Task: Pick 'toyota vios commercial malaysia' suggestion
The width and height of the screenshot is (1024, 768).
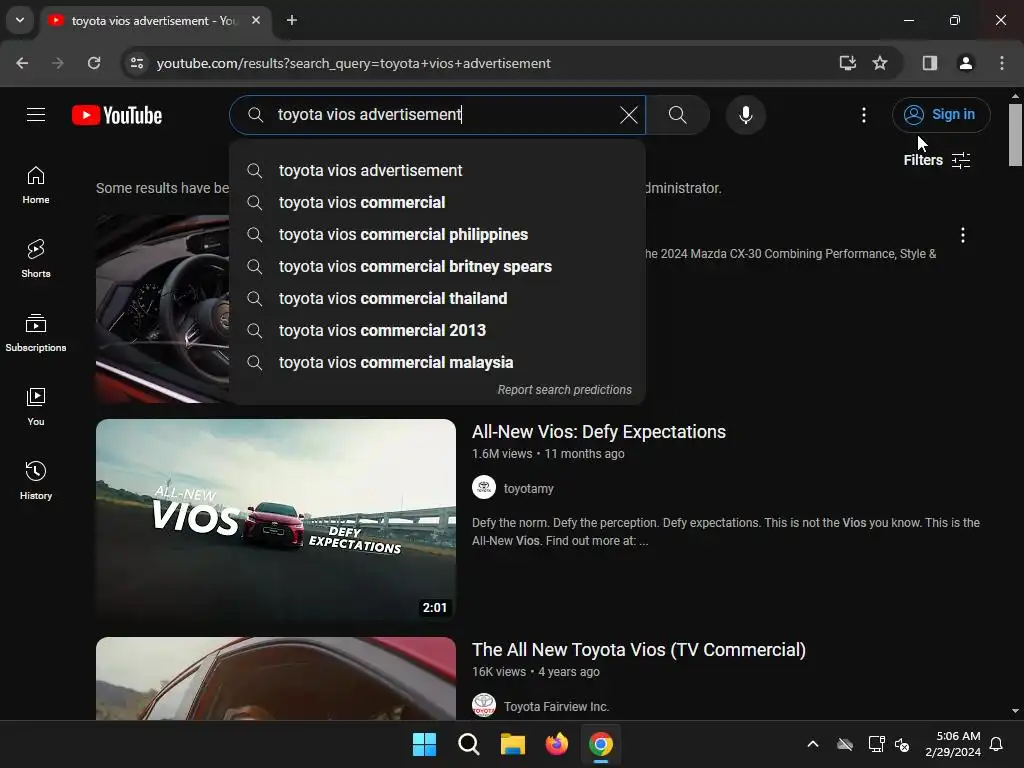Action: click(x=437, y=362)
